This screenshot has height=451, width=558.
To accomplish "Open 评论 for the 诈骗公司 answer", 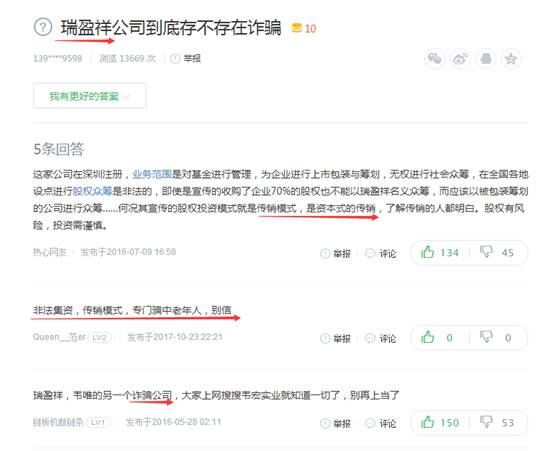I will [x=381, y=424].
